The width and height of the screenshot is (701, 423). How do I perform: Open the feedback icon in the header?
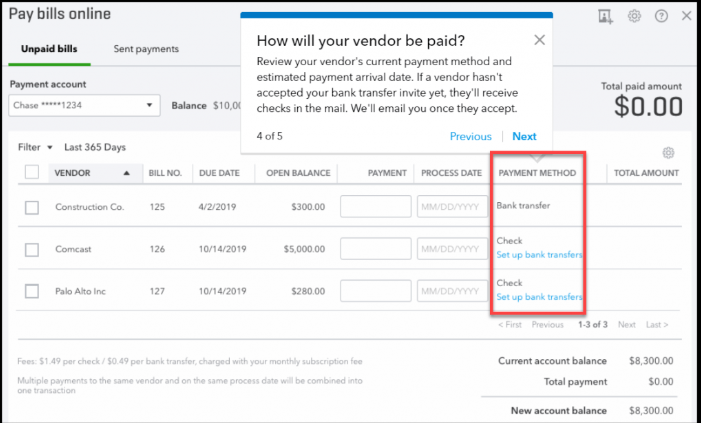pyautogui.click(x=605, y=17)
